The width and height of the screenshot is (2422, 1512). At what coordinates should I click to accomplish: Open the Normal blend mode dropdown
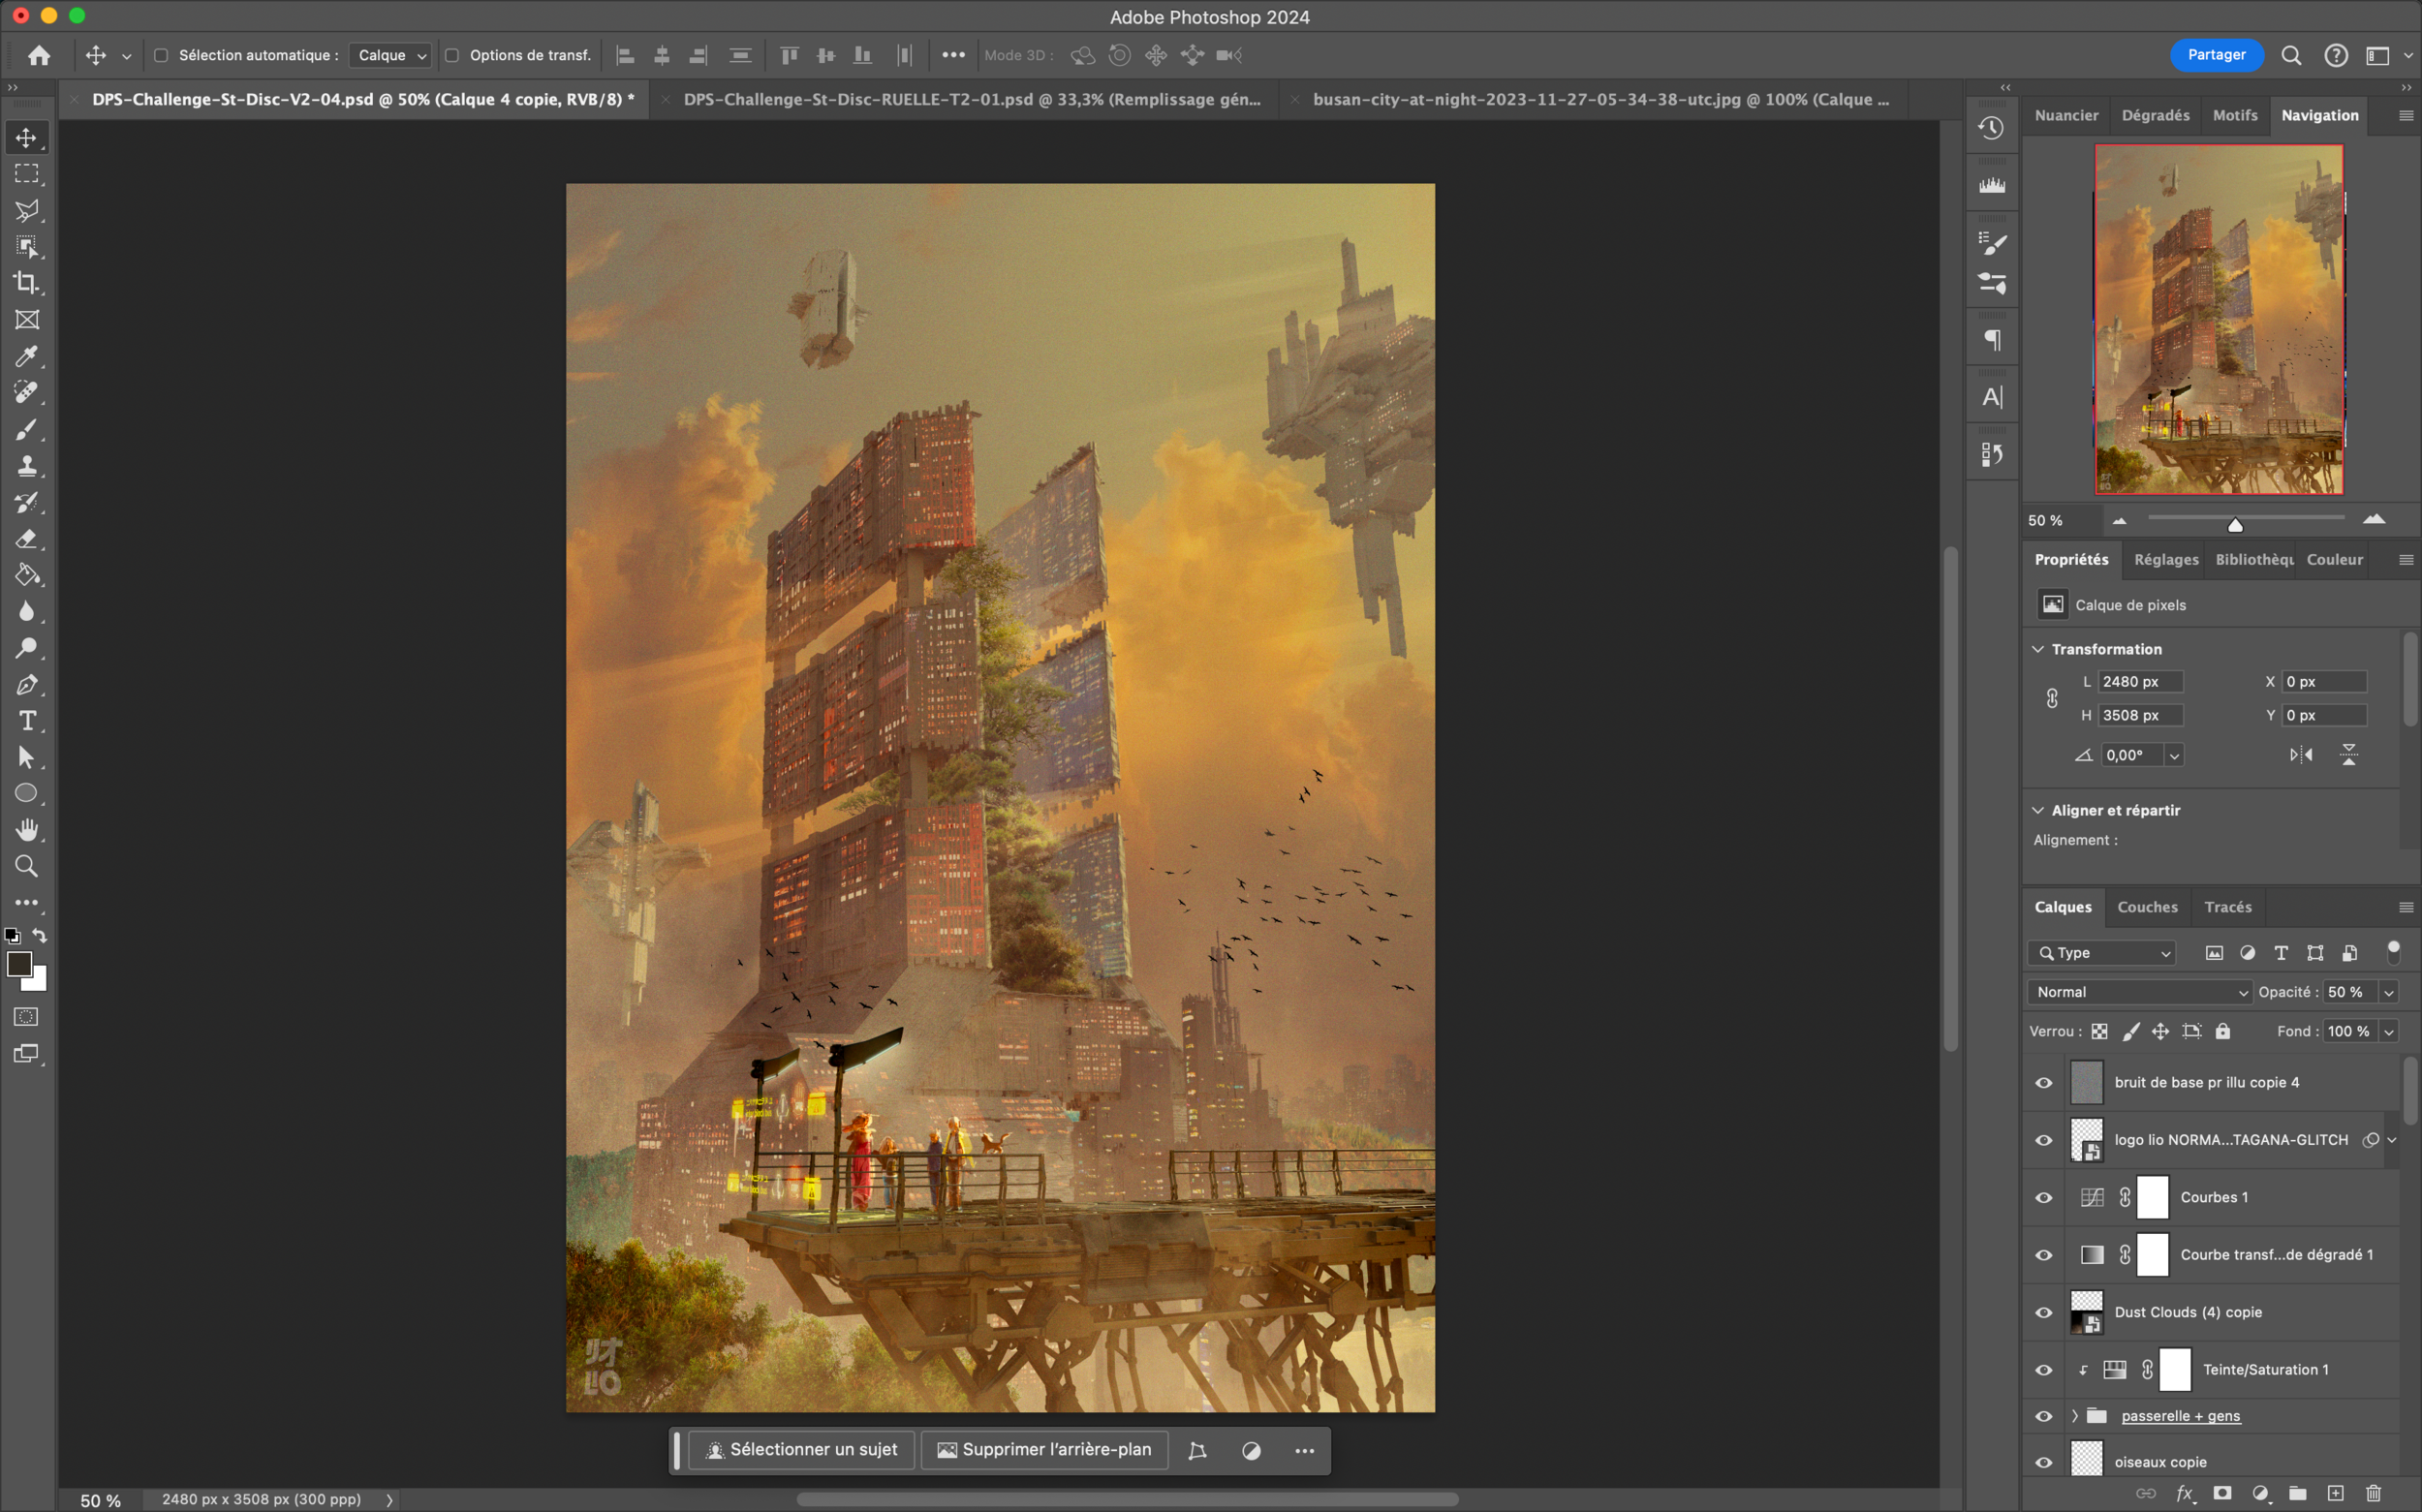click(2139, 992)
